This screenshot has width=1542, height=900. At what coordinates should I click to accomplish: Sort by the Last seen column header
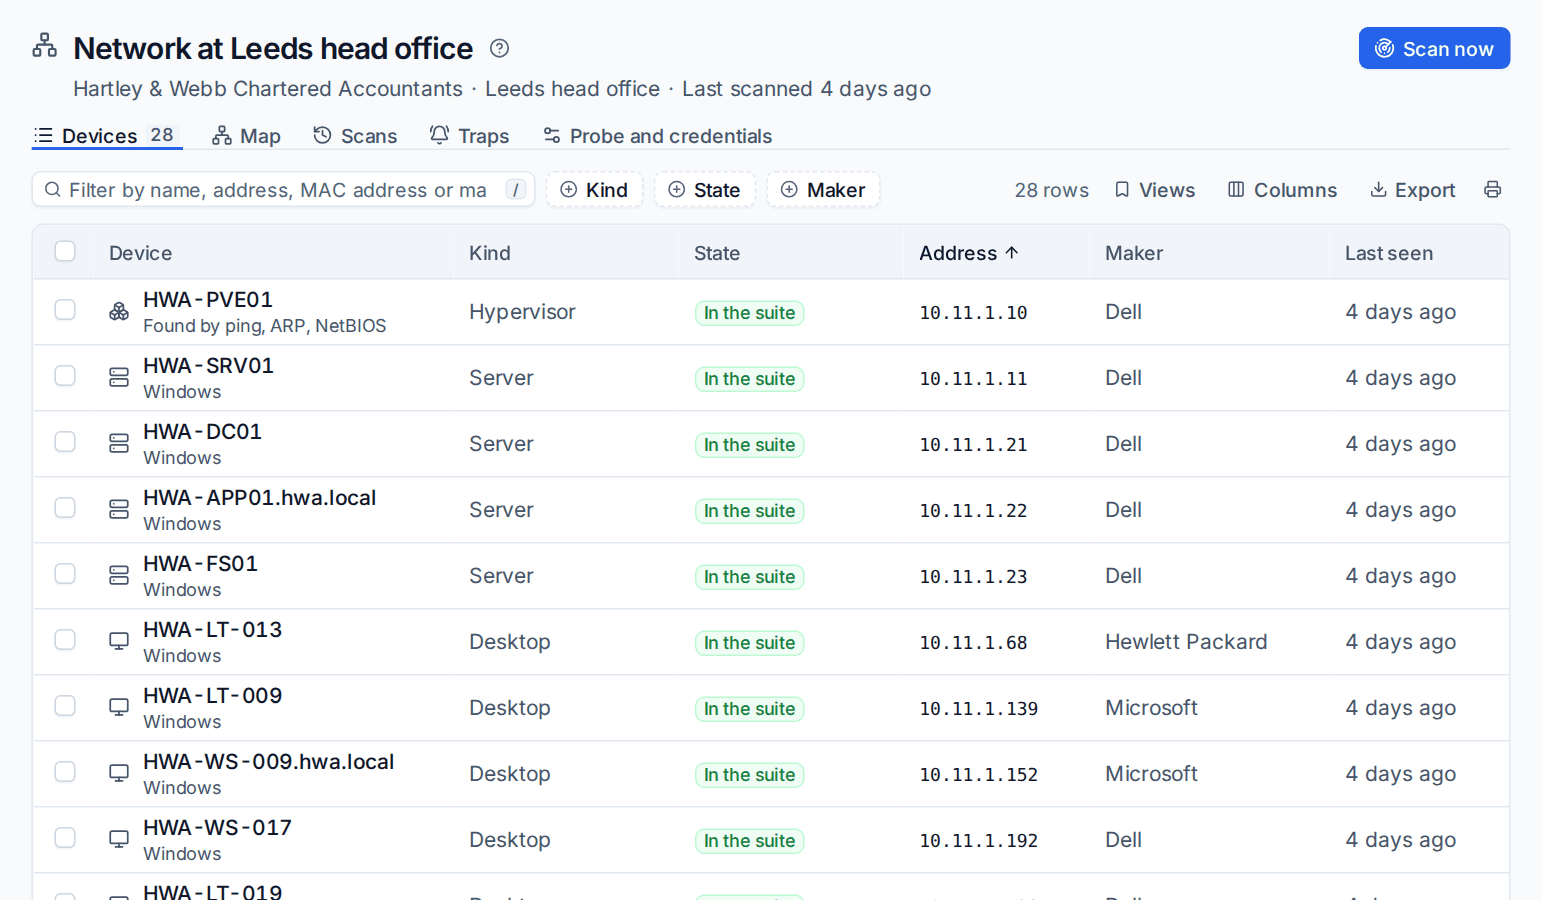(1389, 253)
